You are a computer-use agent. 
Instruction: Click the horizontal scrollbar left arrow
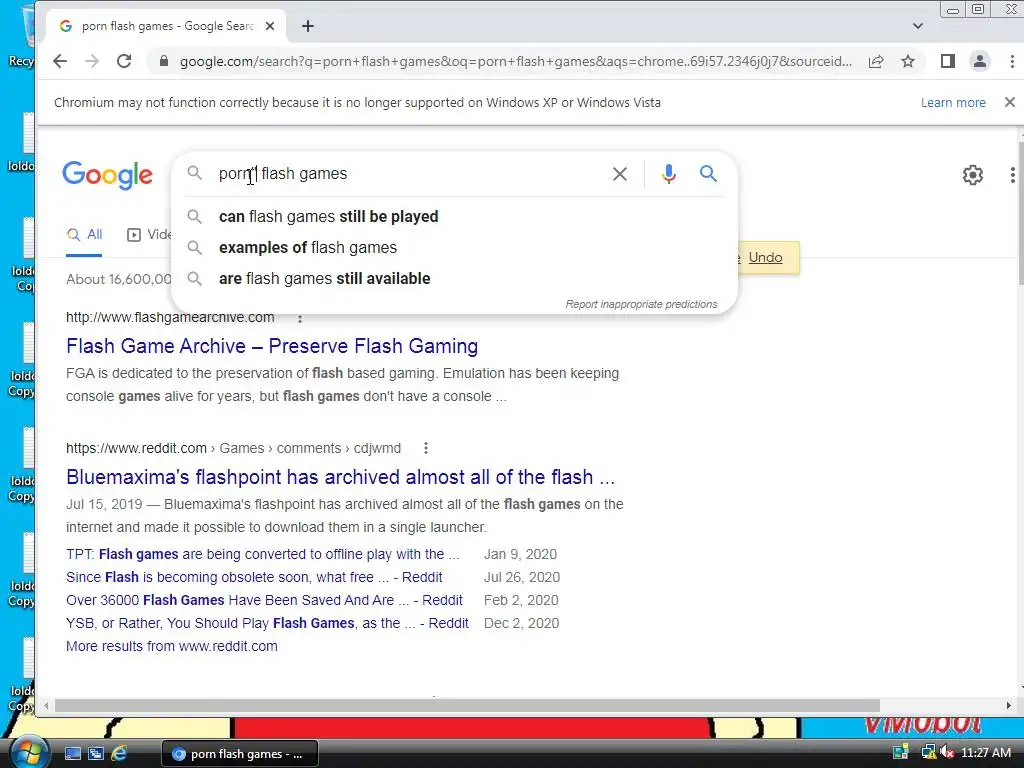tap(46, 706)
